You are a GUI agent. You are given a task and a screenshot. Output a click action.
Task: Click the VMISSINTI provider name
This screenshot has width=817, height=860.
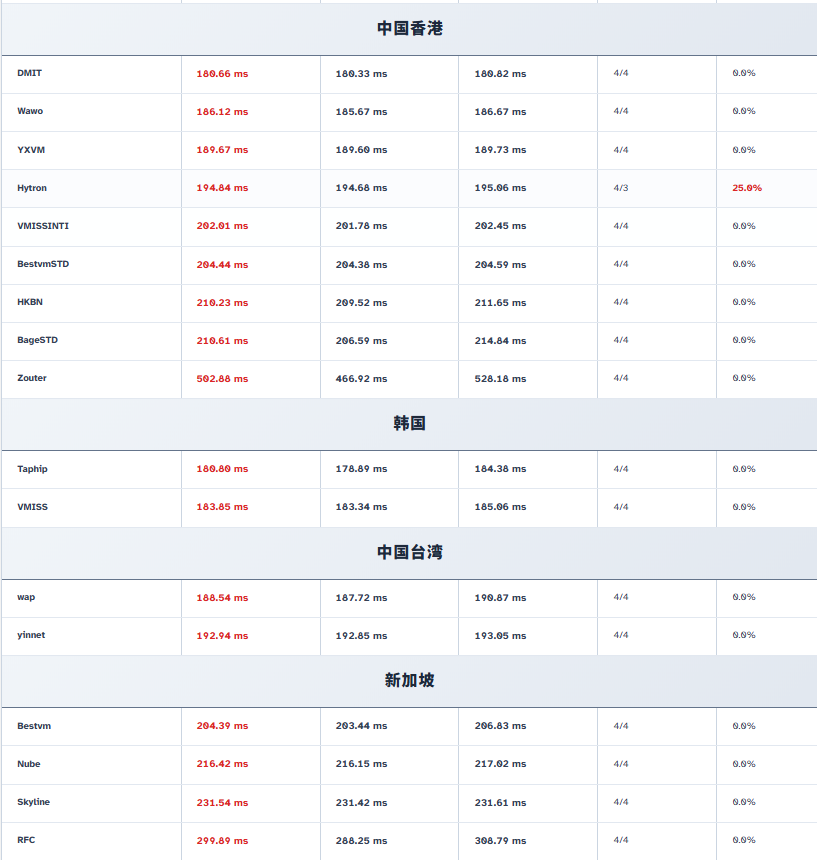coord(43,226)
